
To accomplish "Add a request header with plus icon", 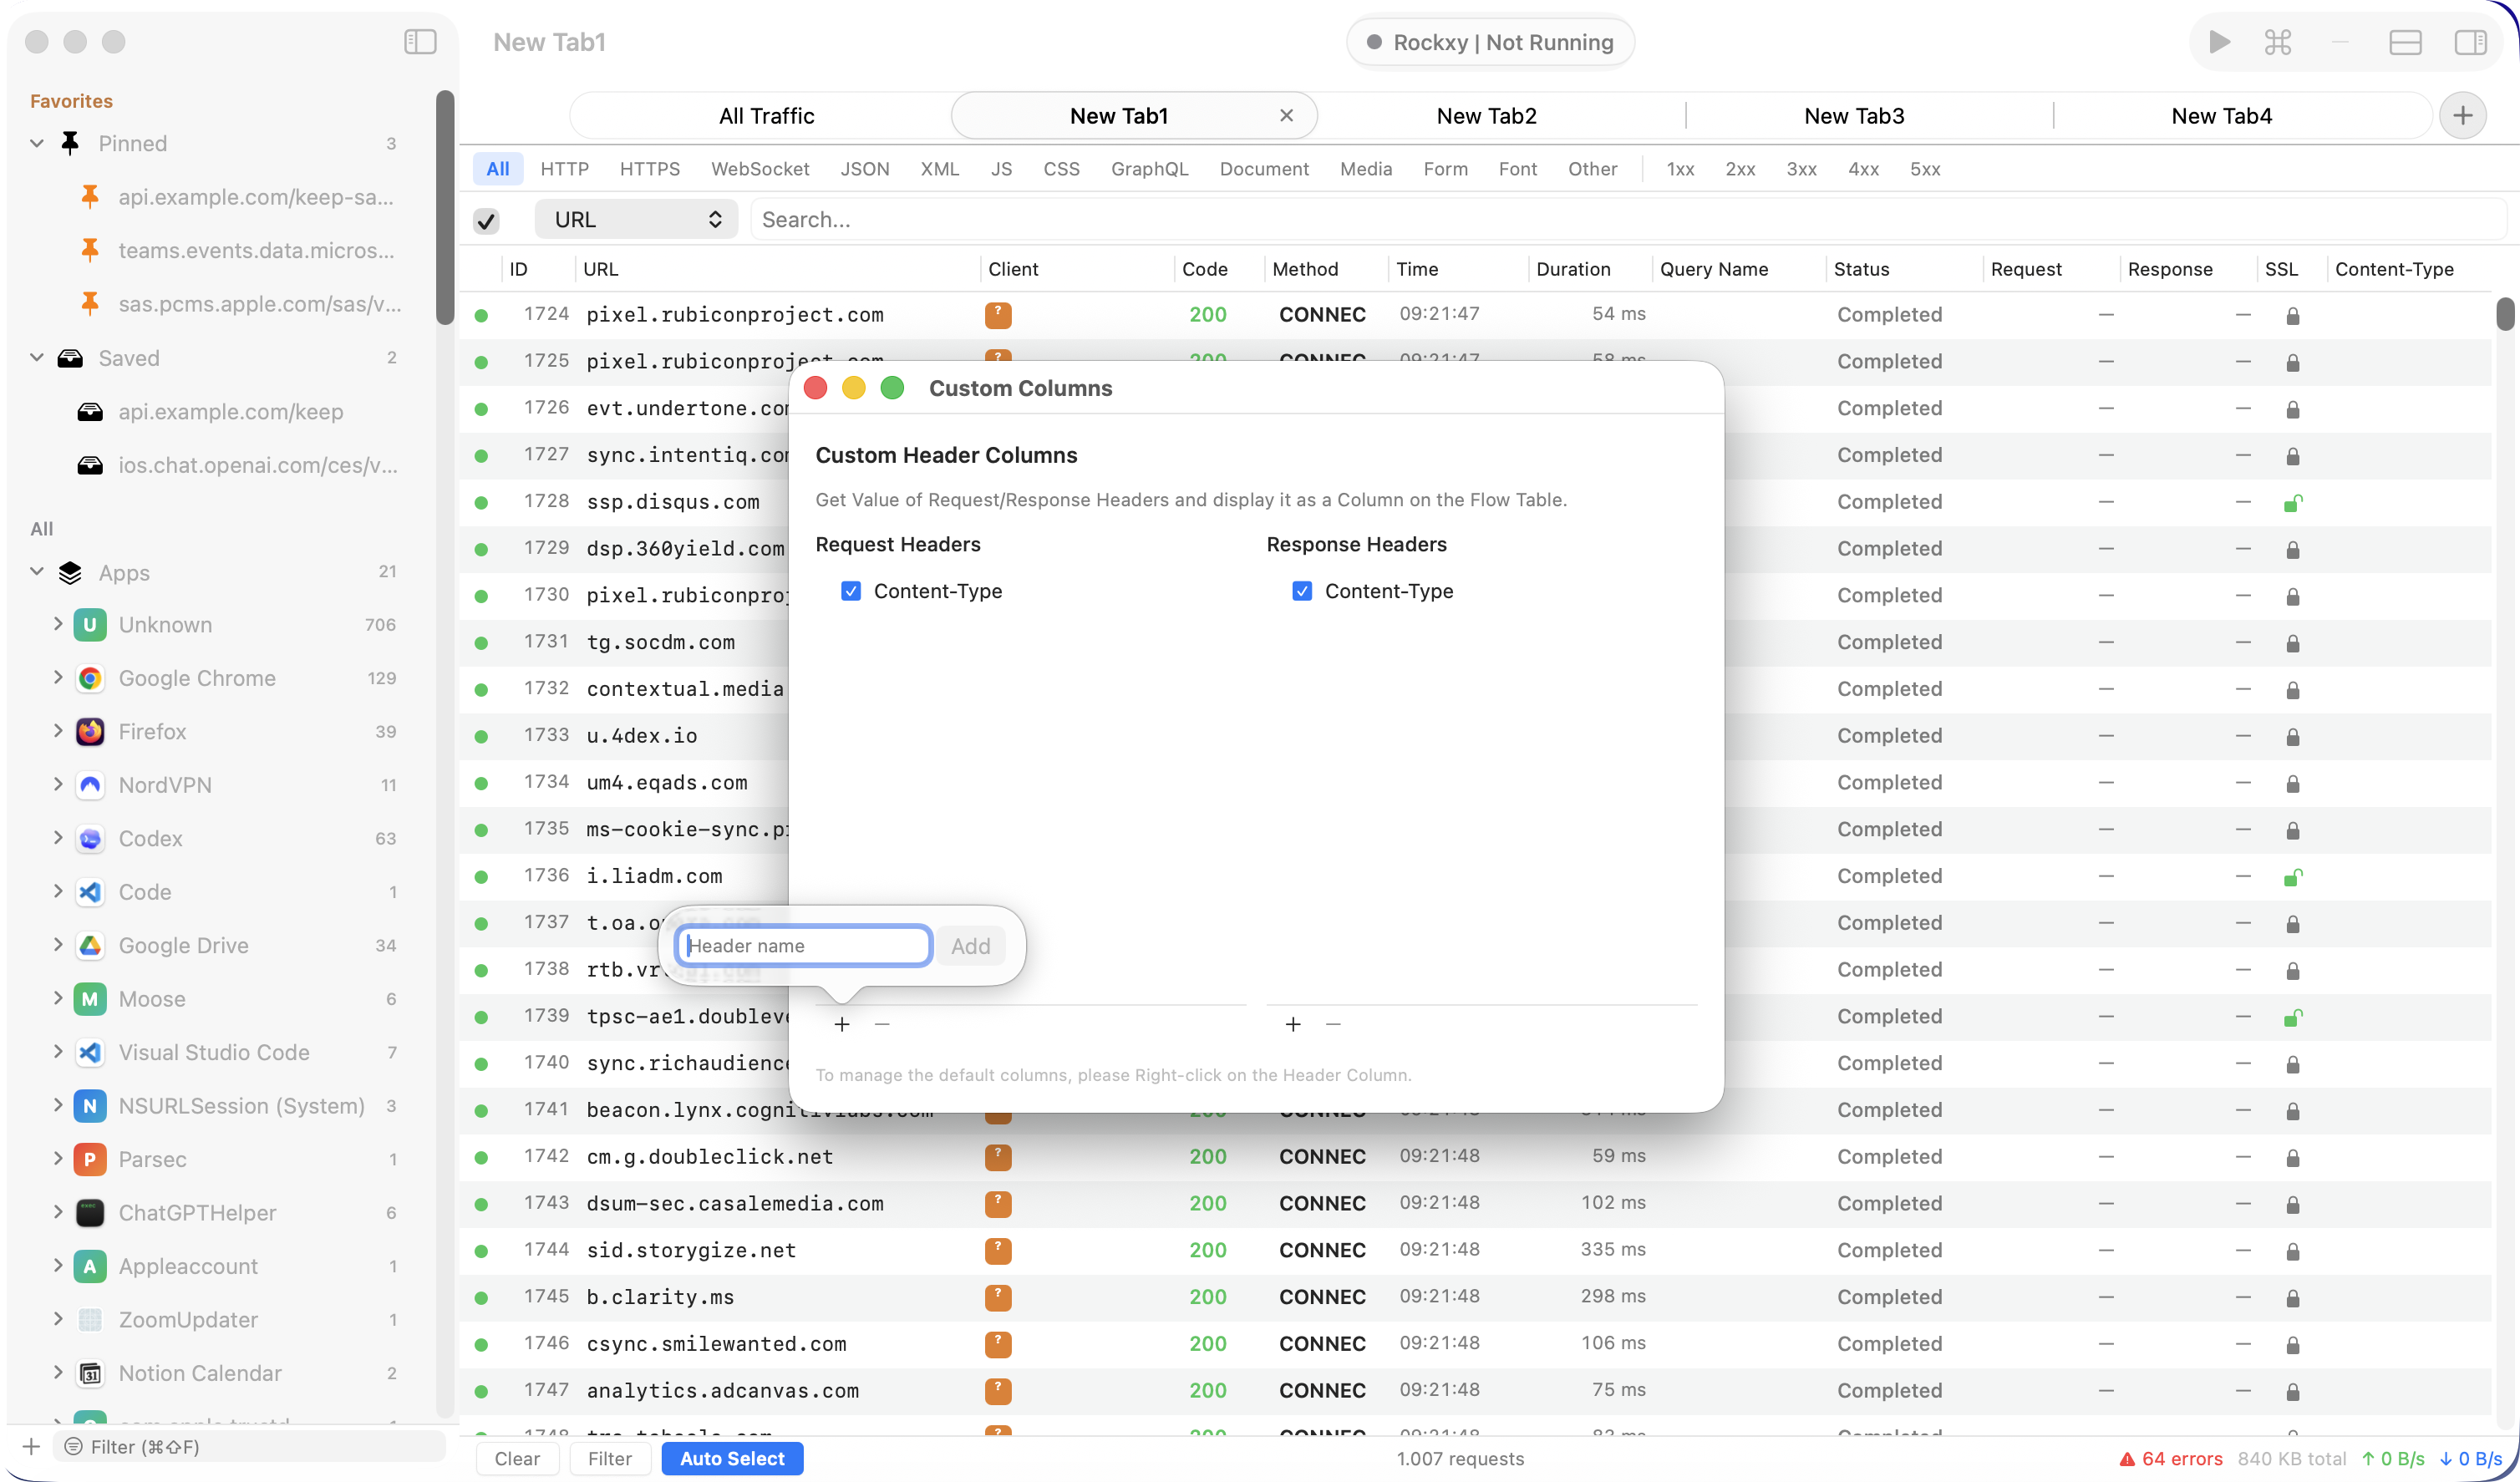I will click(842, 1024).
